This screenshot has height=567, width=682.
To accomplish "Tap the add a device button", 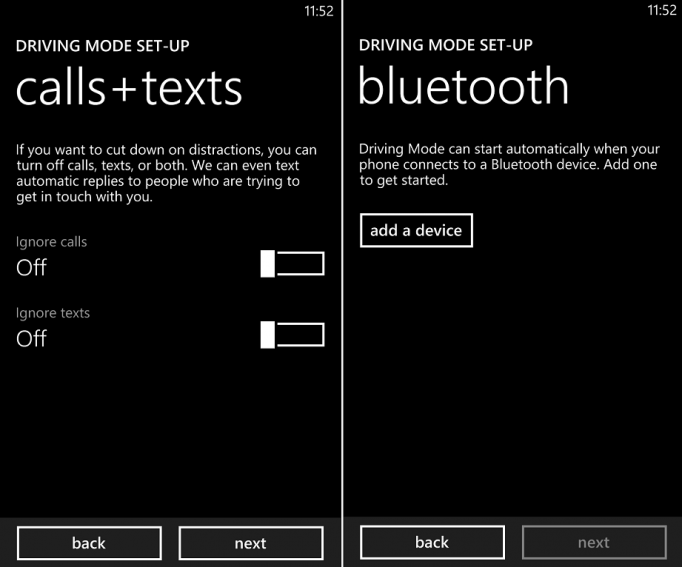I will [x=416, y=230].
